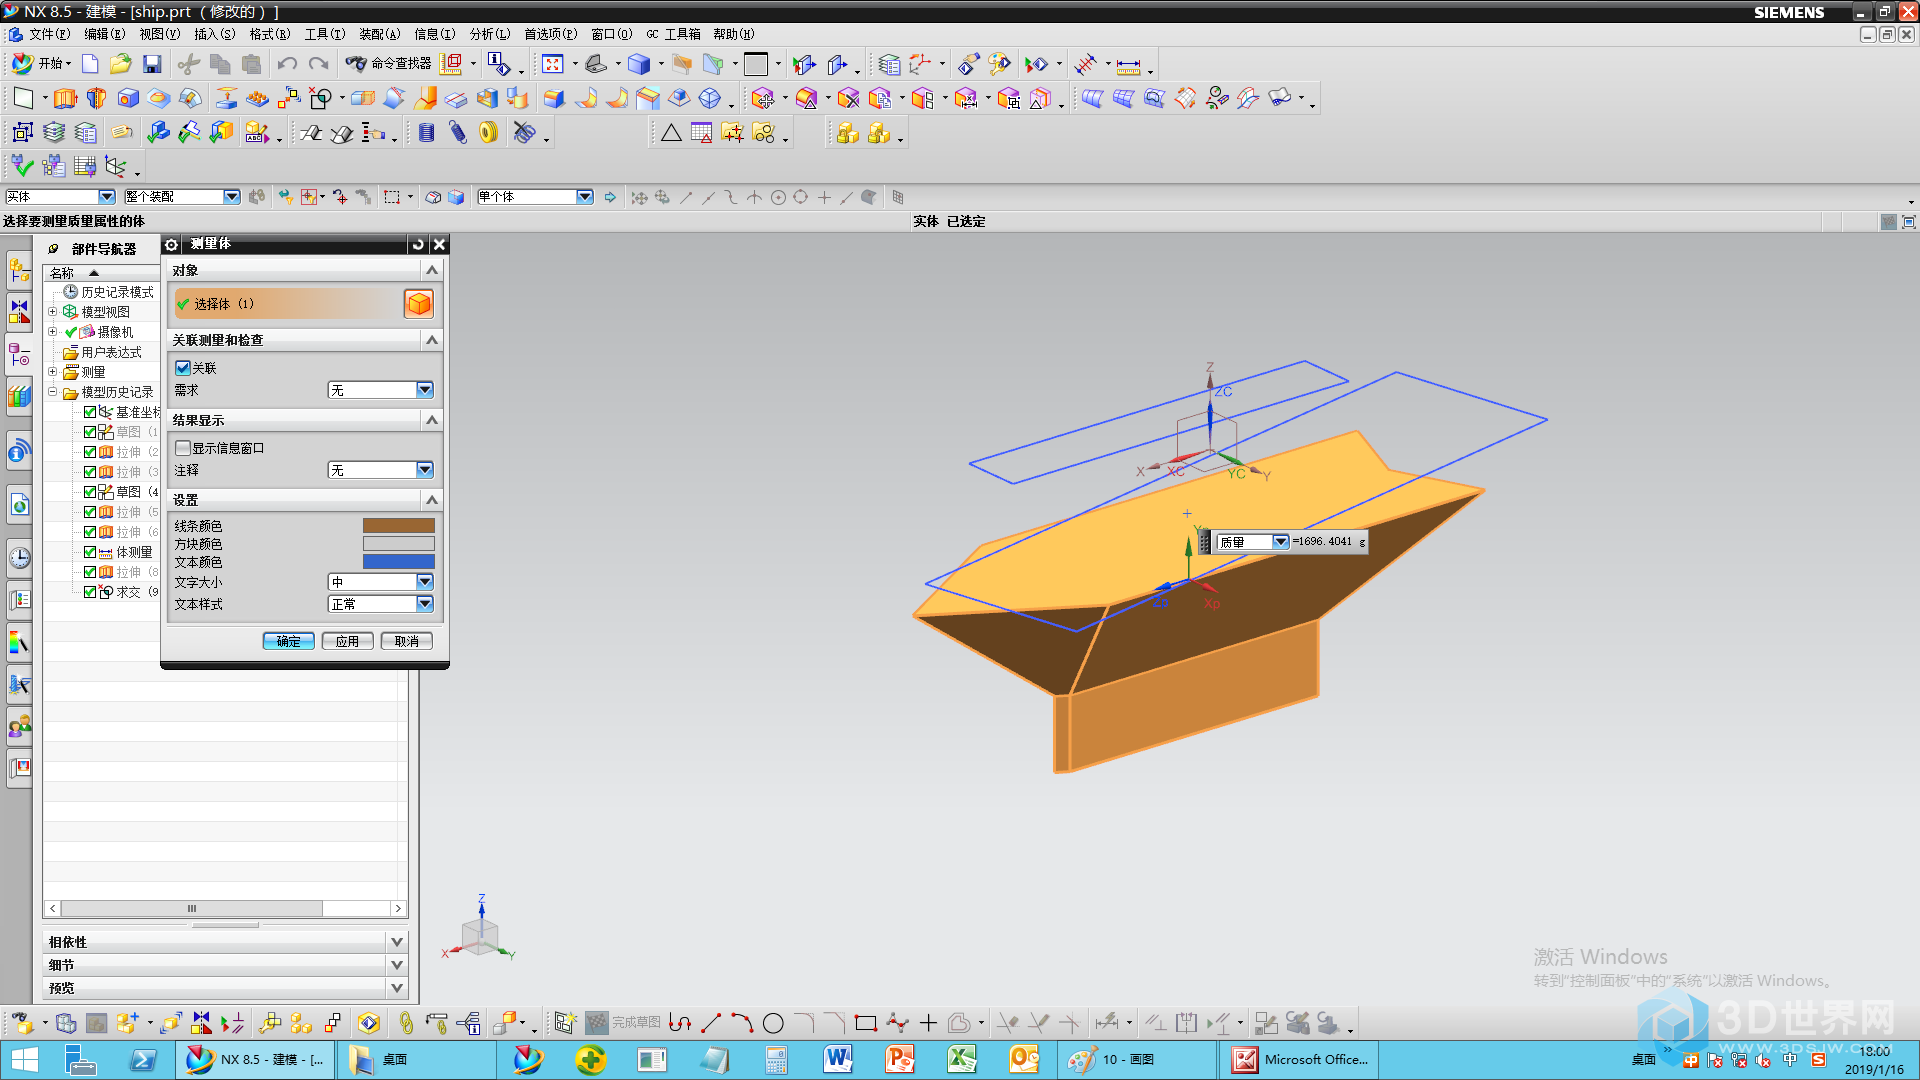Image resolution: width=1920 pixels, height=1080 pixels.
Task: Click the Save floppy disk icon
Action: tap(152, 64)
